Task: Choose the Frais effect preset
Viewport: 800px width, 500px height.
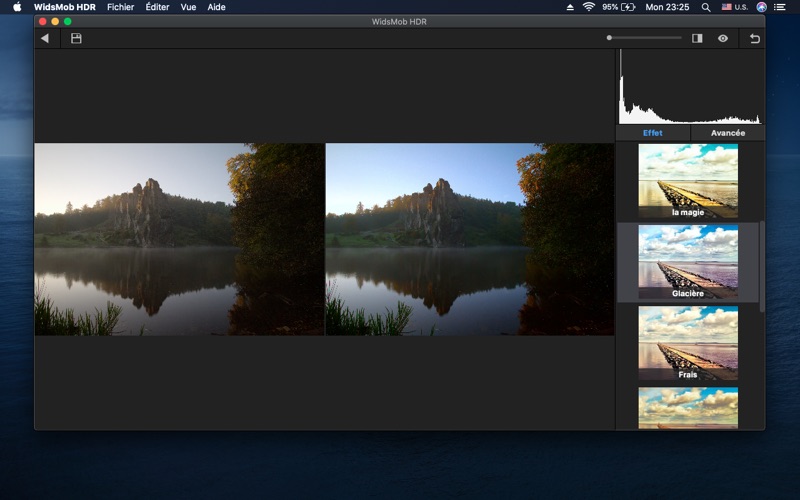Action: coord(688,343)
